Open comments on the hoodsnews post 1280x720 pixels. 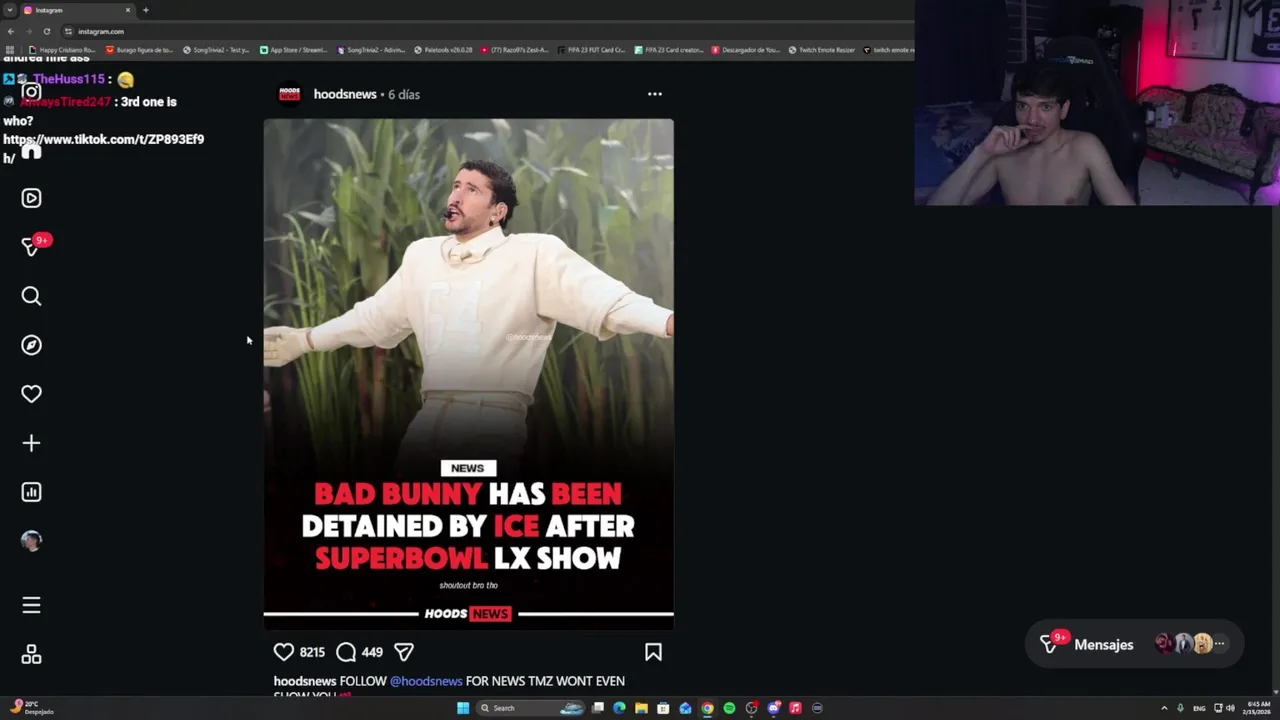[346, 652]
